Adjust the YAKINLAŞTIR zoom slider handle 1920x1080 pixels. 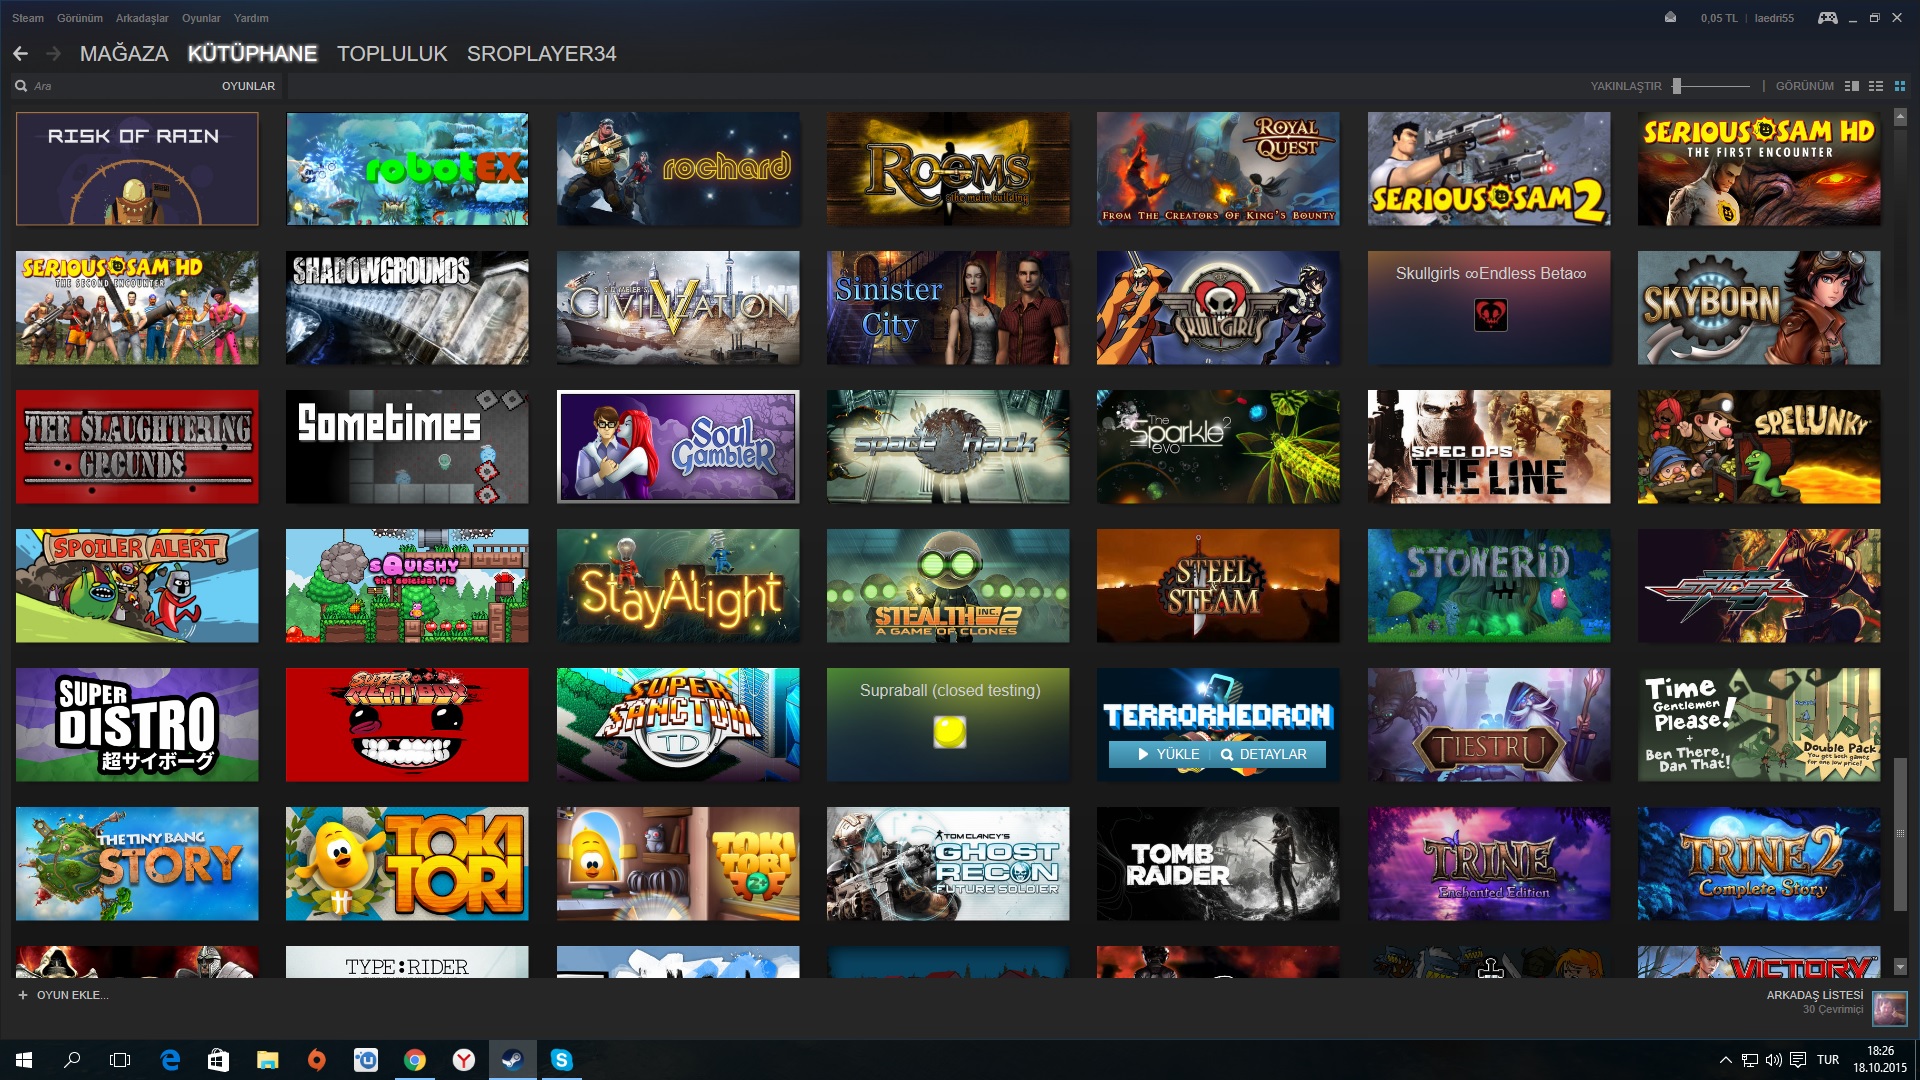(1677, 86)
